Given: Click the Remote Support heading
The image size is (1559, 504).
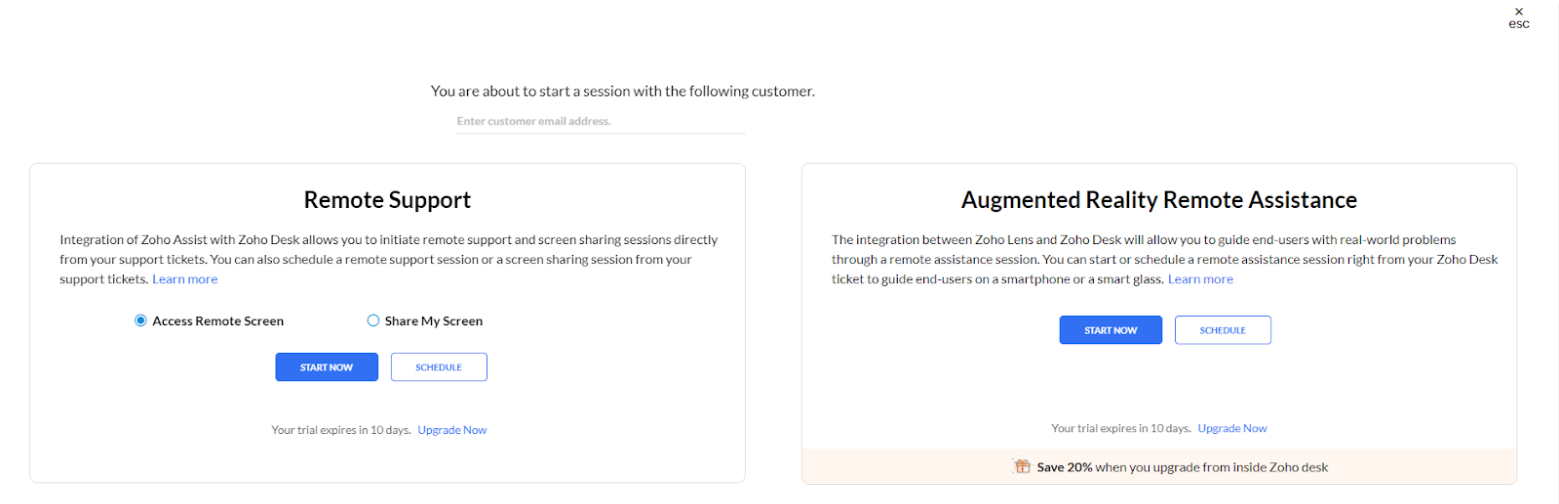Looking at the screenshot, I should 387,200.
